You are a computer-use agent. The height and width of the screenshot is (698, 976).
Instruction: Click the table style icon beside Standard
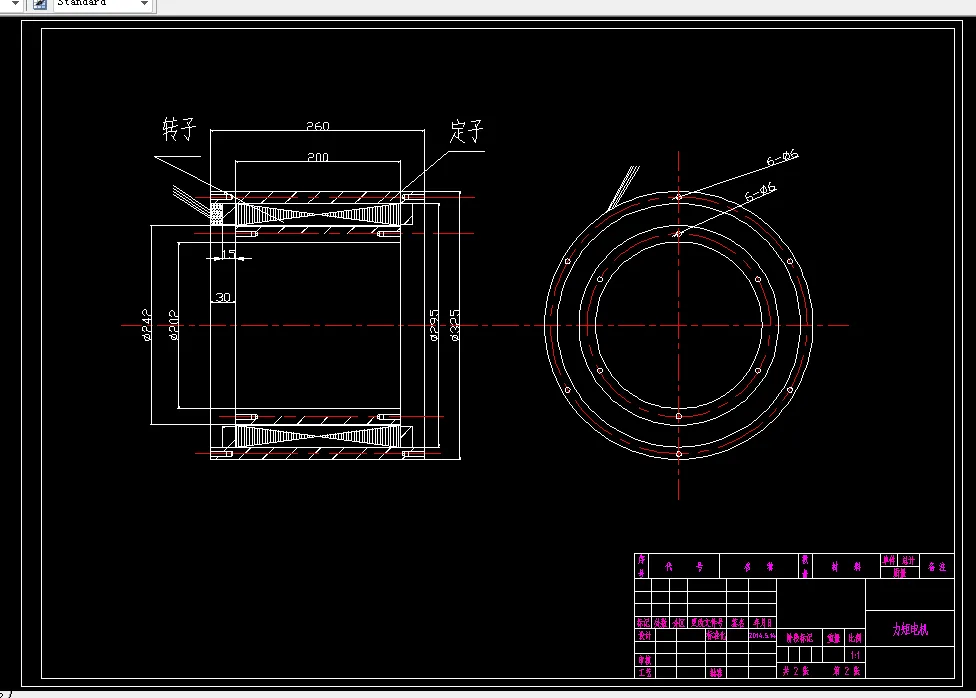pos(40,4)
